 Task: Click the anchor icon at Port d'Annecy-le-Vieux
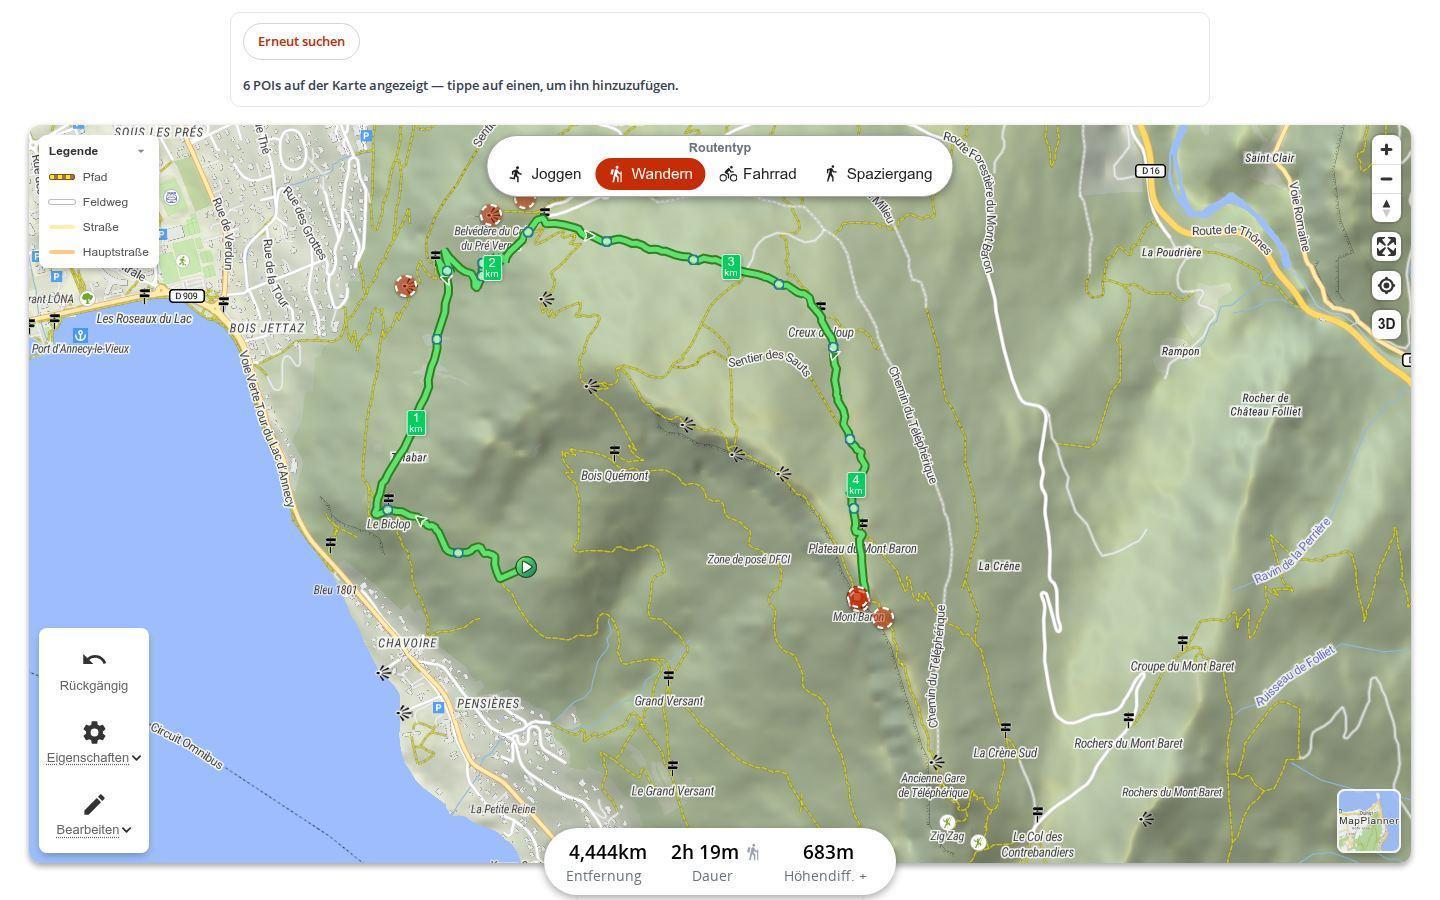[x=79, y=335]
